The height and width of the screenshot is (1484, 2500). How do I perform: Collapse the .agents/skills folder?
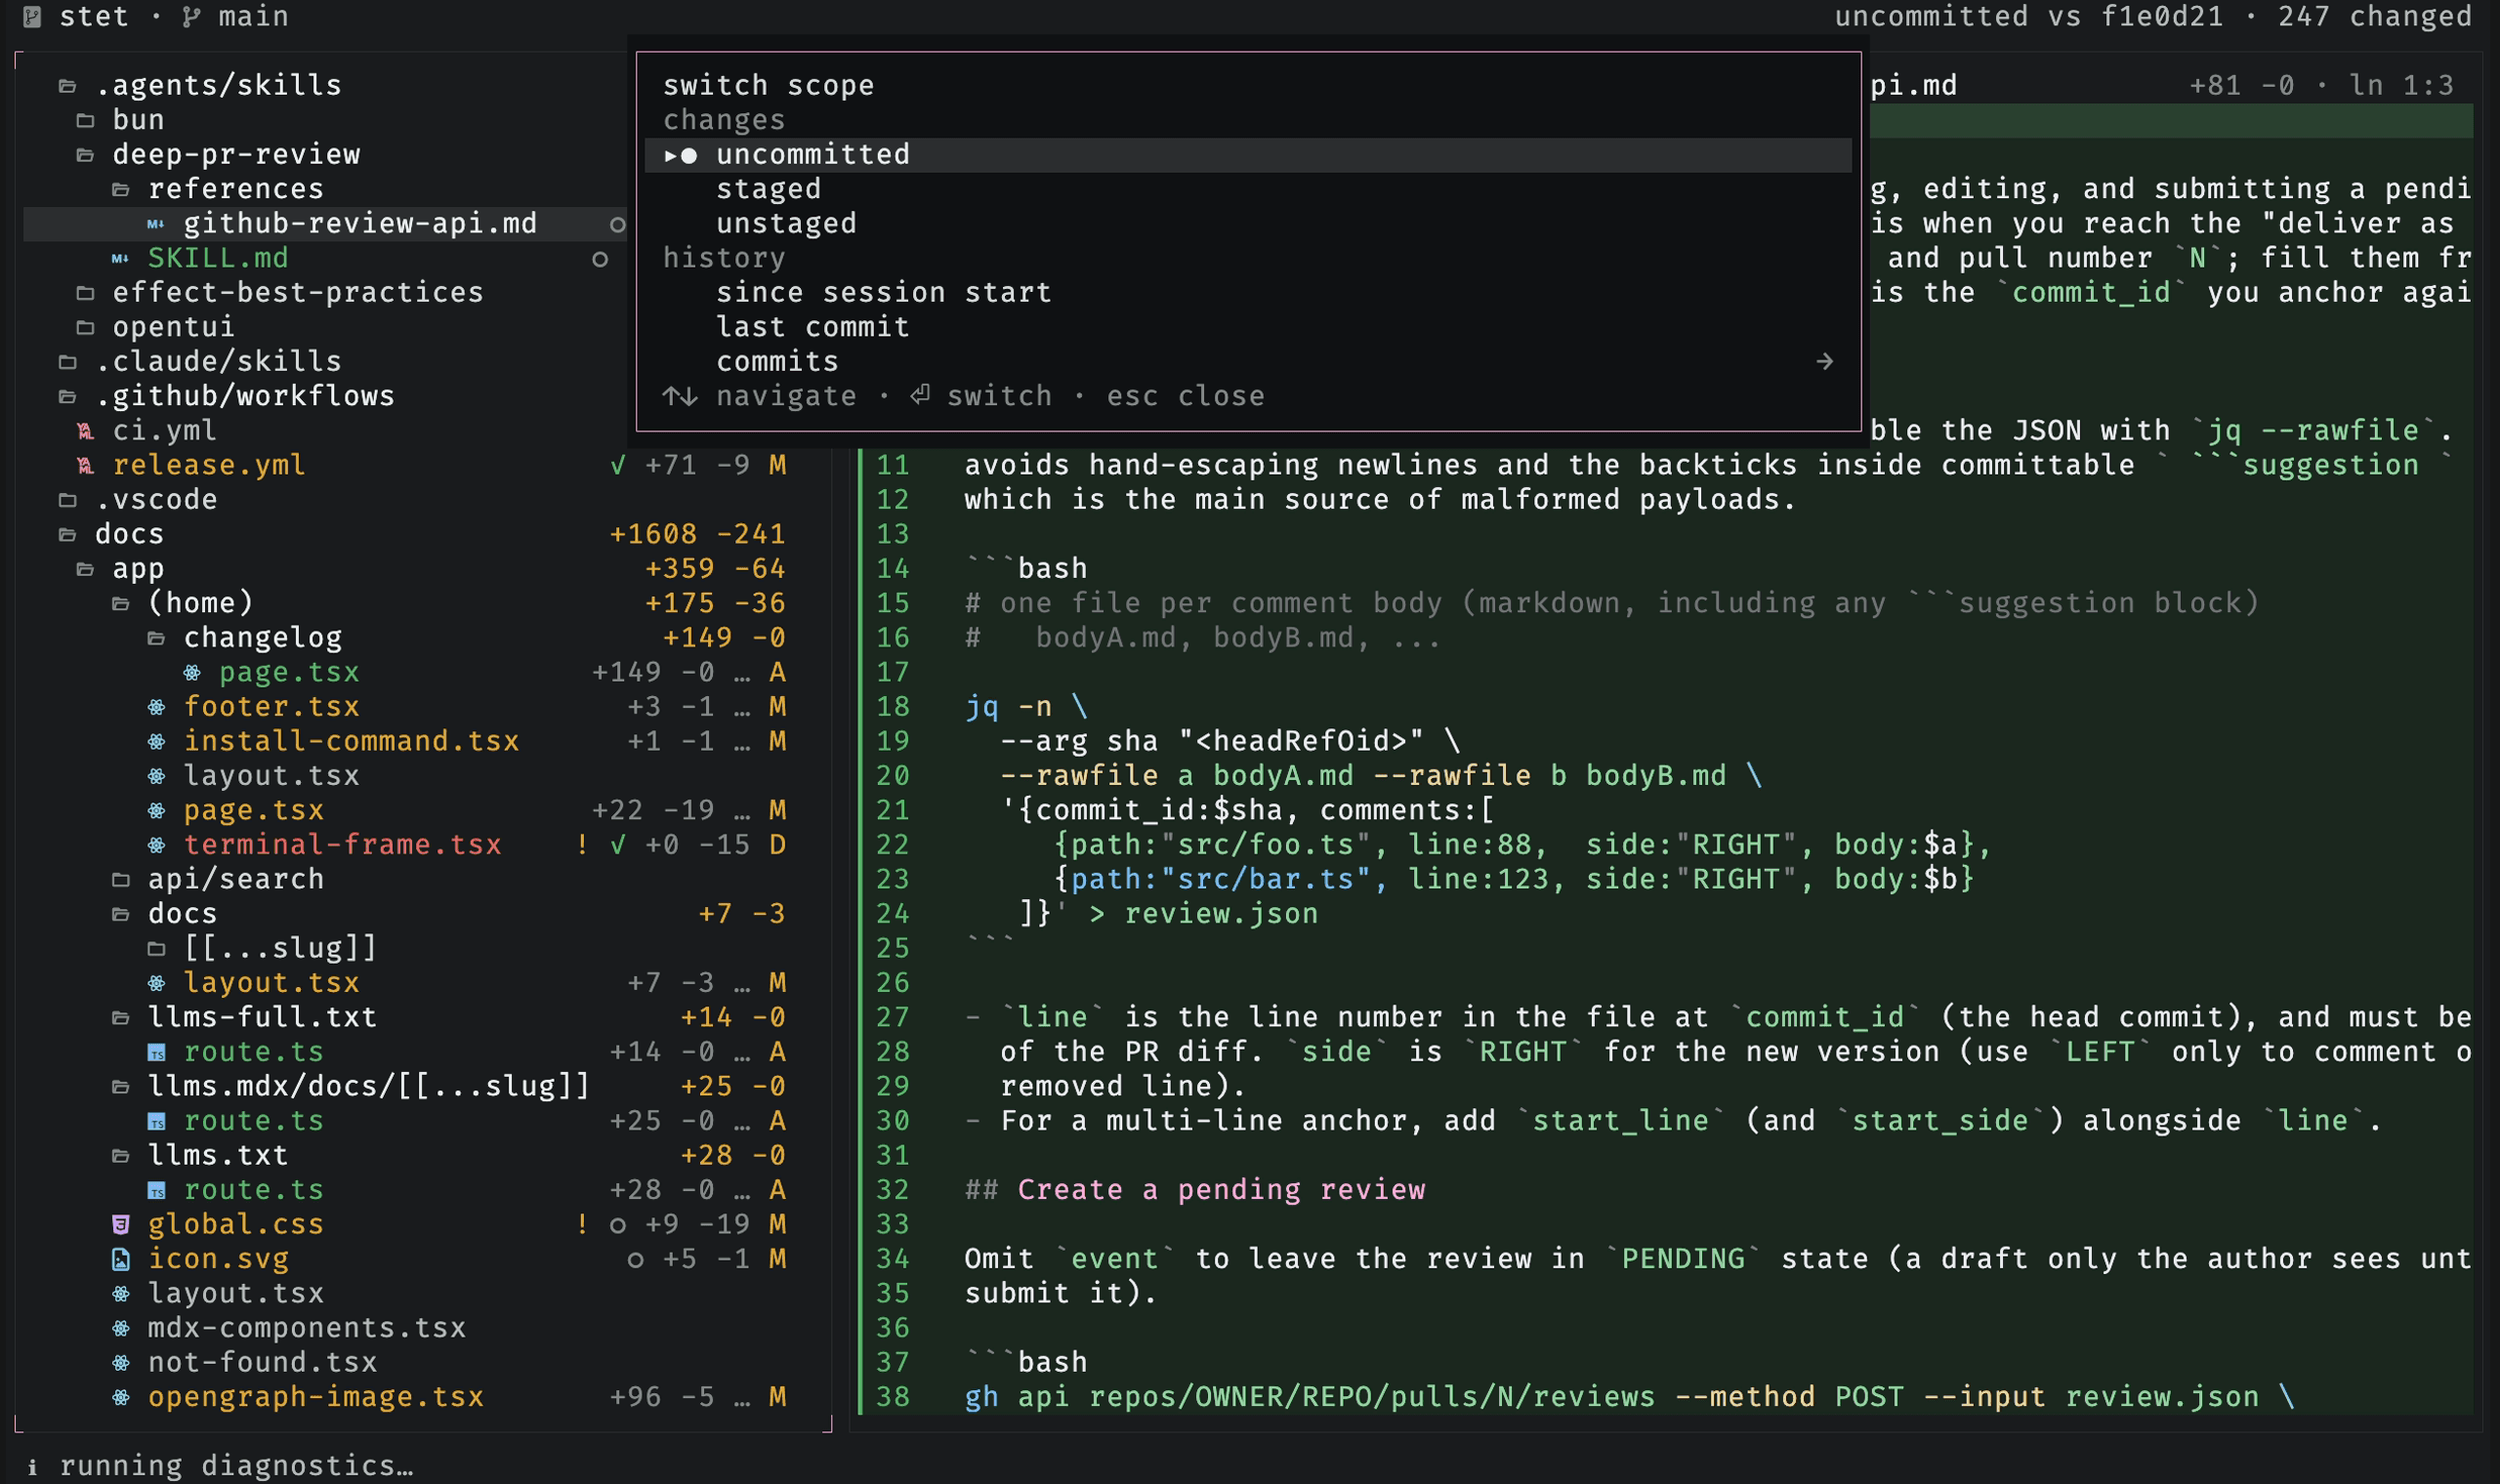pos(67,86)
